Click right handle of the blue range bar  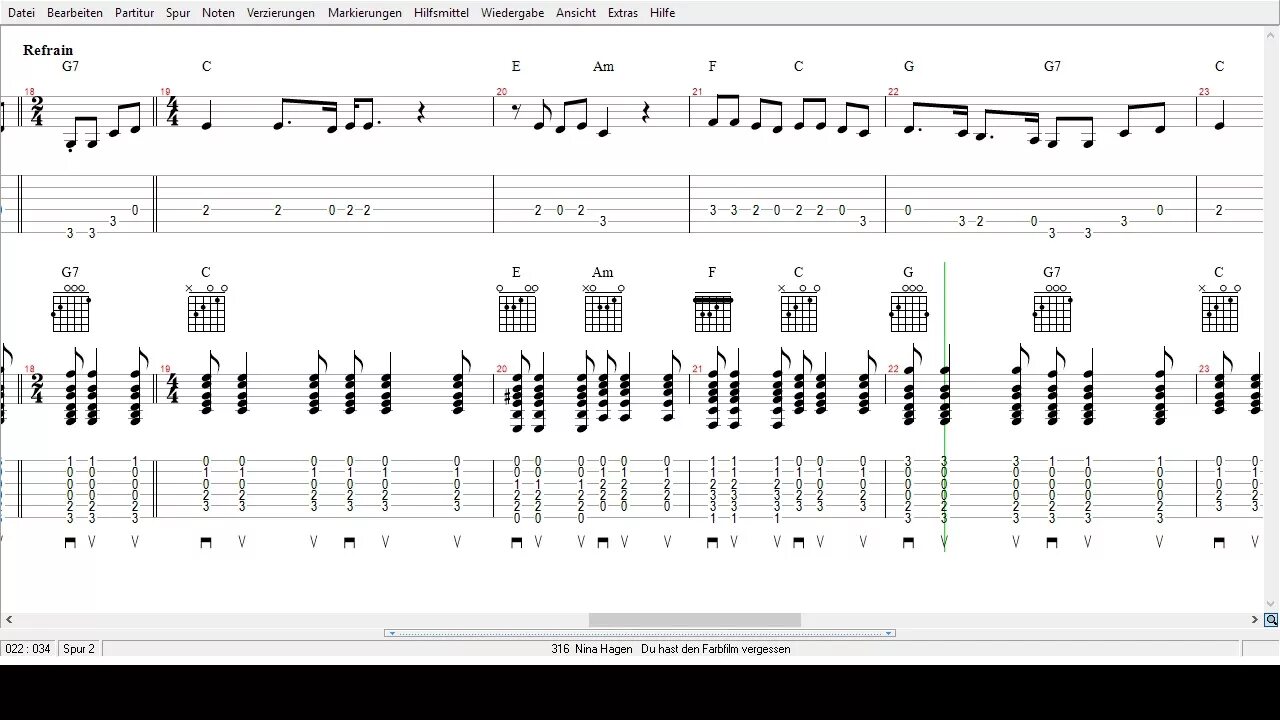[889, 633]
